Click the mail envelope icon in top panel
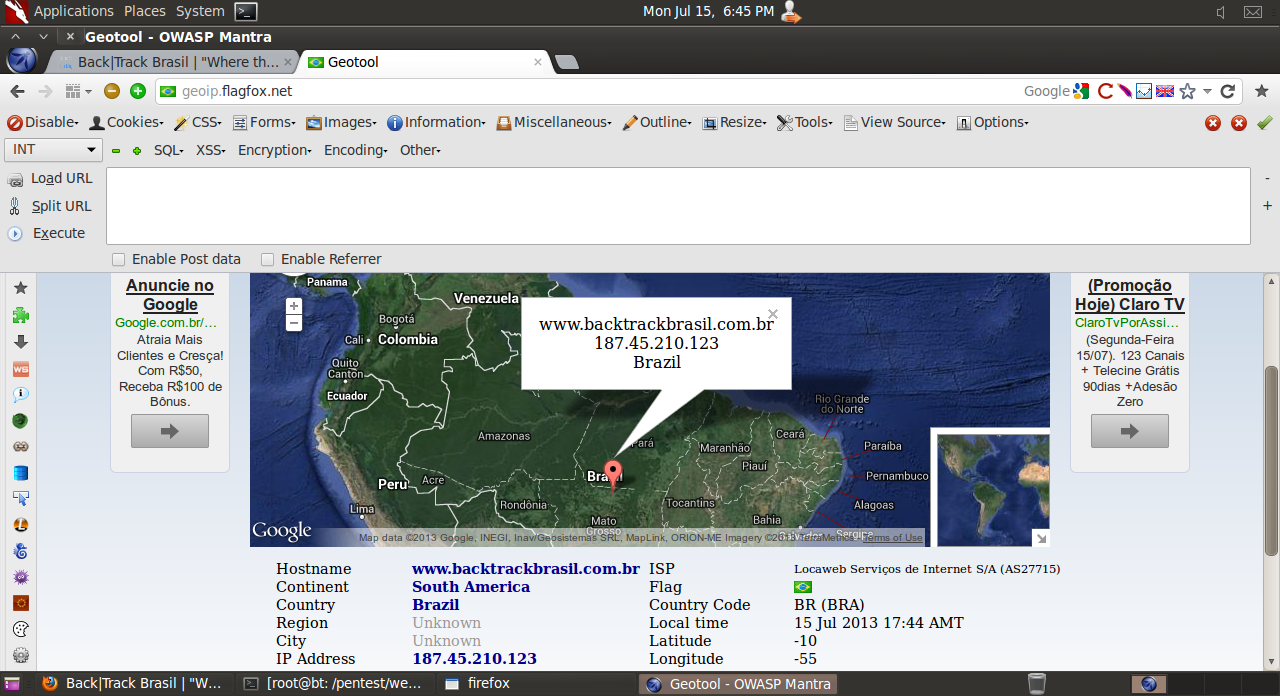Image resolution: width=1280 pixels, height=696 pixels. tap(1253, 12)
